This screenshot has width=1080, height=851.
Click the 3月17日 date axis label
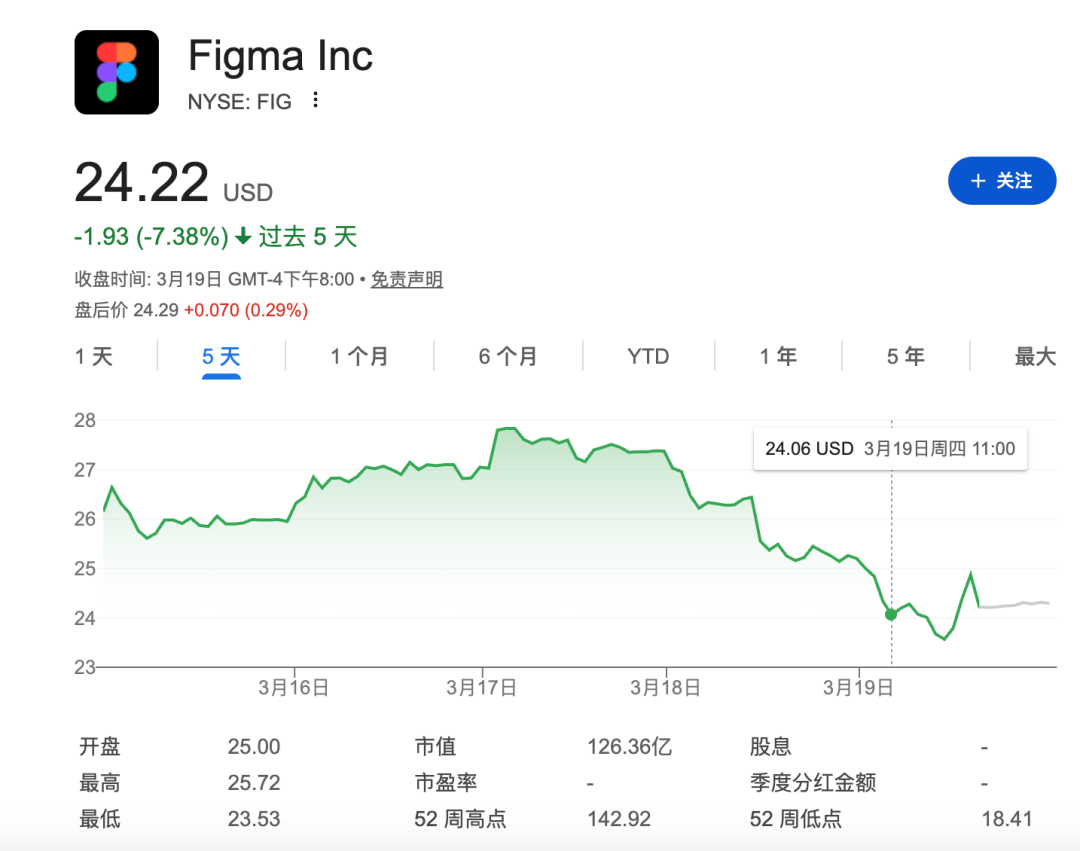click(481, 688)
